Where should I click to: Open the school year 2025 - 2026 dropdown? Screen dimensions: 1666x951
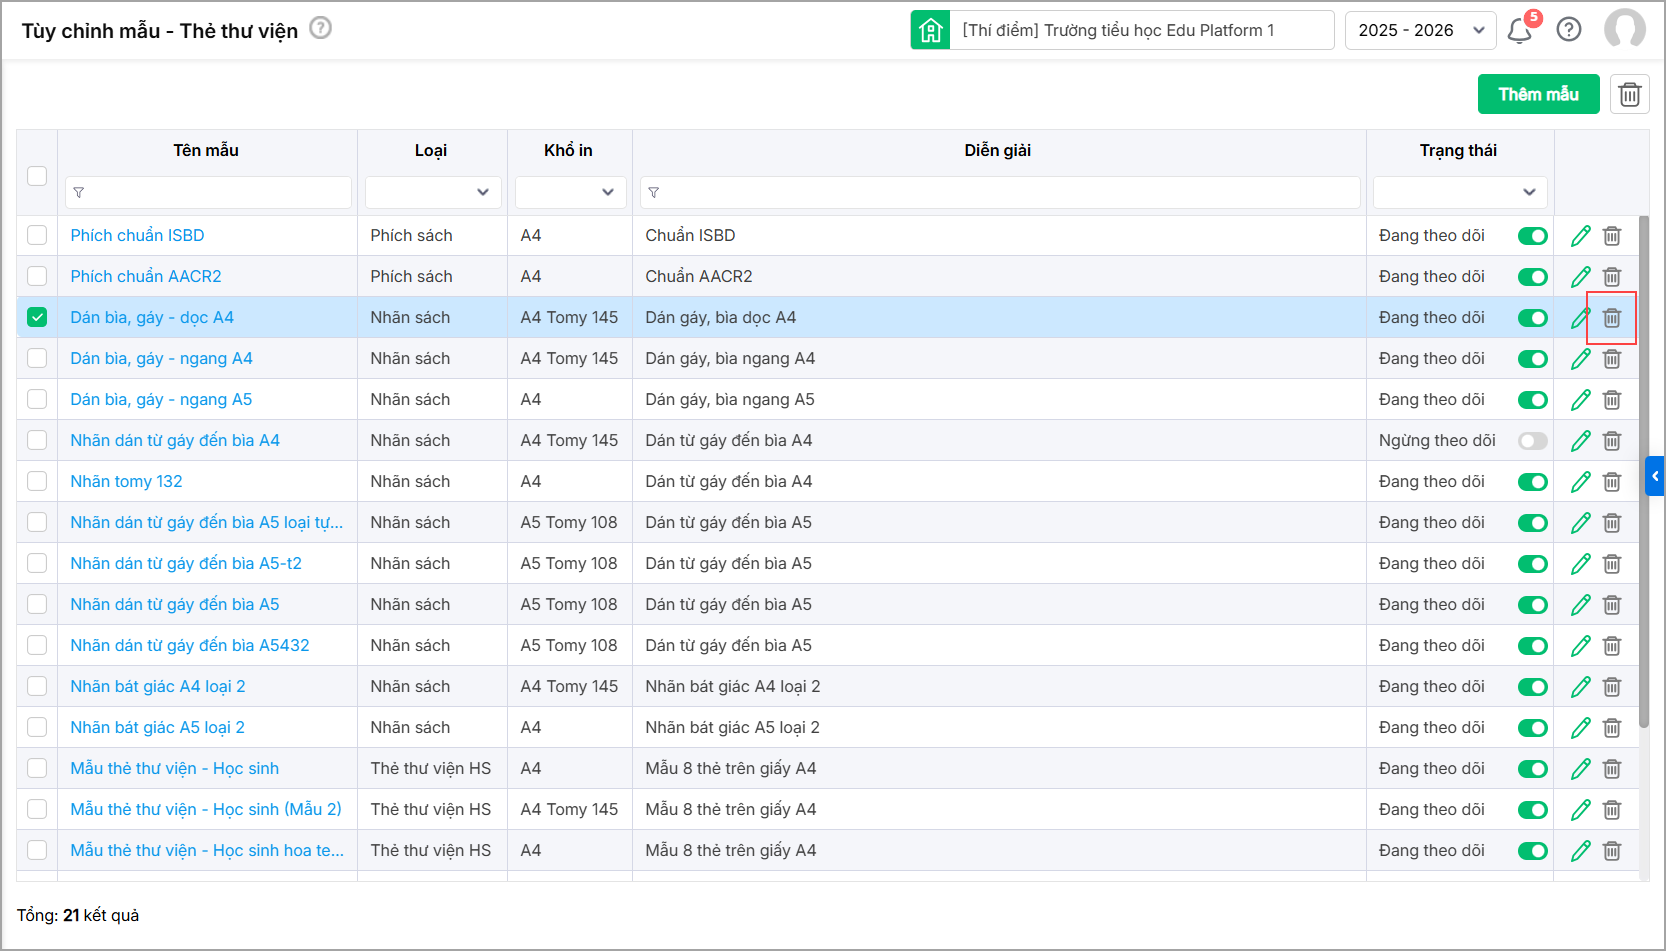click(x=1420, y=30)
